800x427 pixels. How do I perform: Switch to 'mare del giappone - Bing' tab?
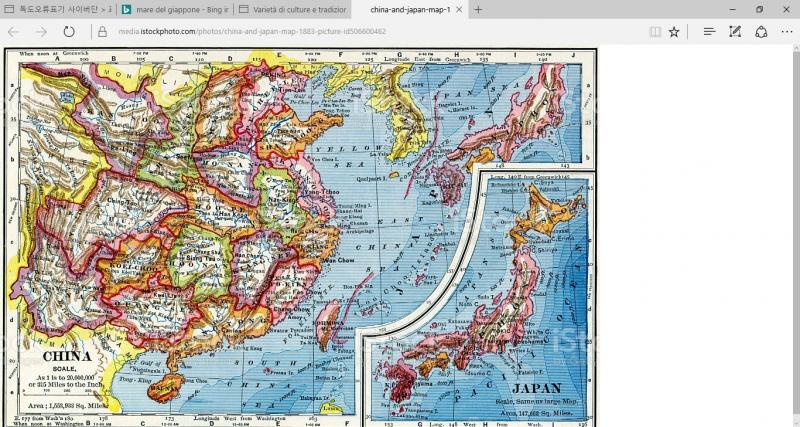click(x=175, y=9)
